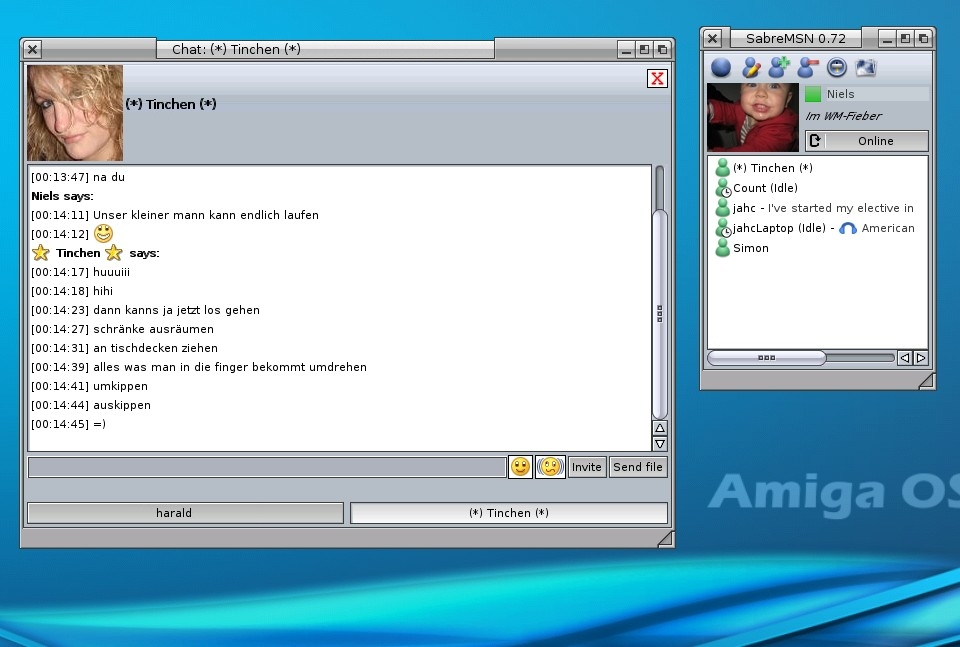Click the display picture photo icon in toolbar

[866, 67]
